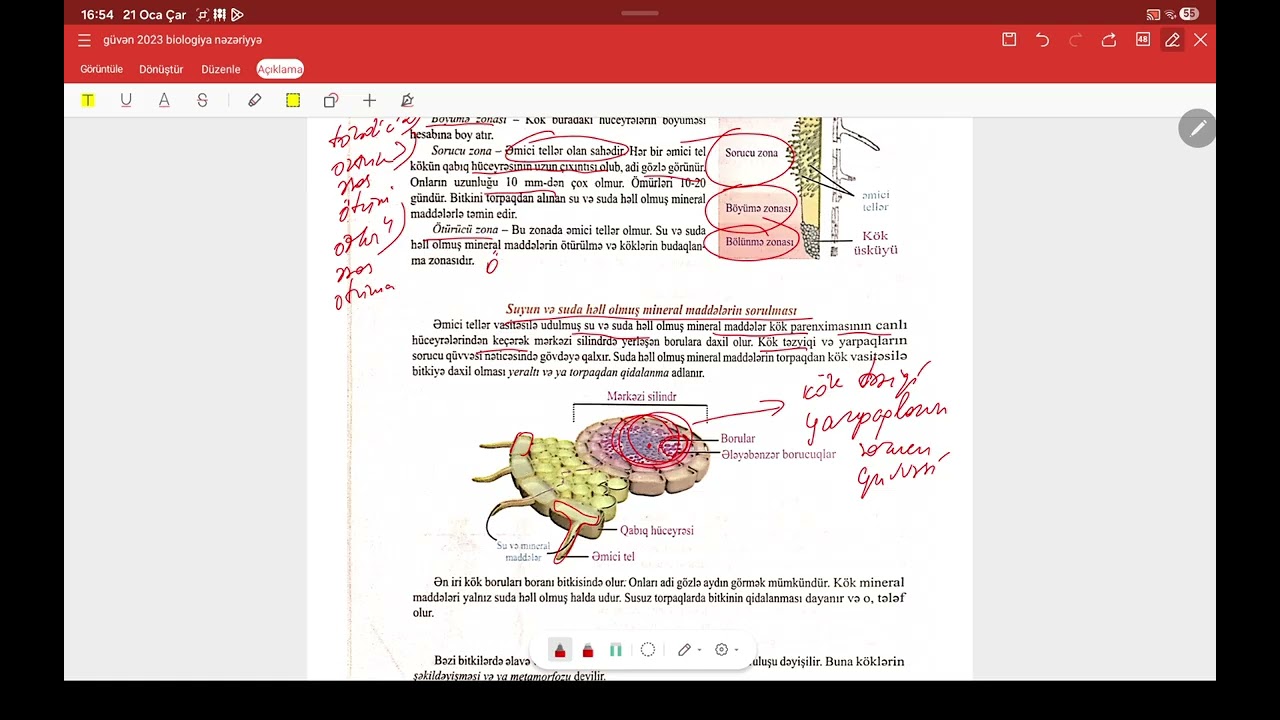The width and height of the screenshot is (1280, 720).
Task: Select the yellow area highlight square tool
Action: 293,100
